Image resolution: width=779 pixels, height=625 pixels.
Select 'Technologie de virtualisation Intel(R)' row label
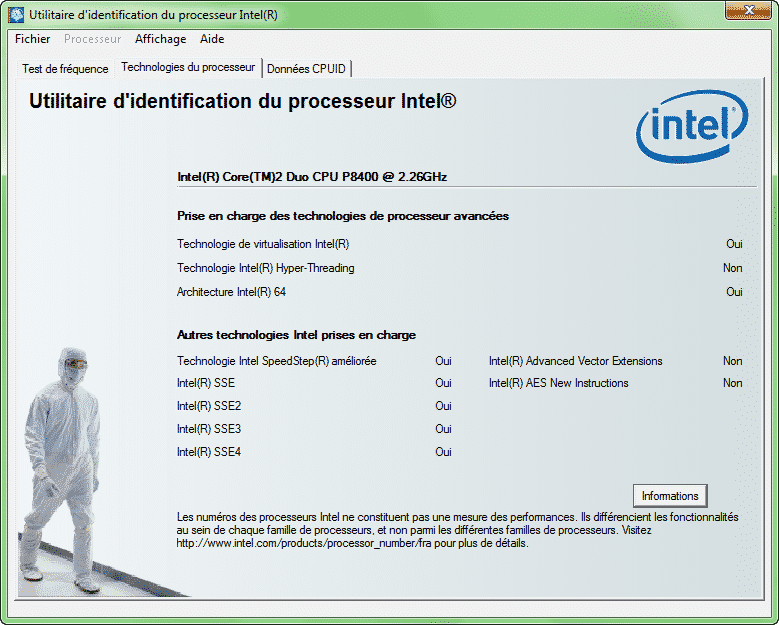(263, 244)
